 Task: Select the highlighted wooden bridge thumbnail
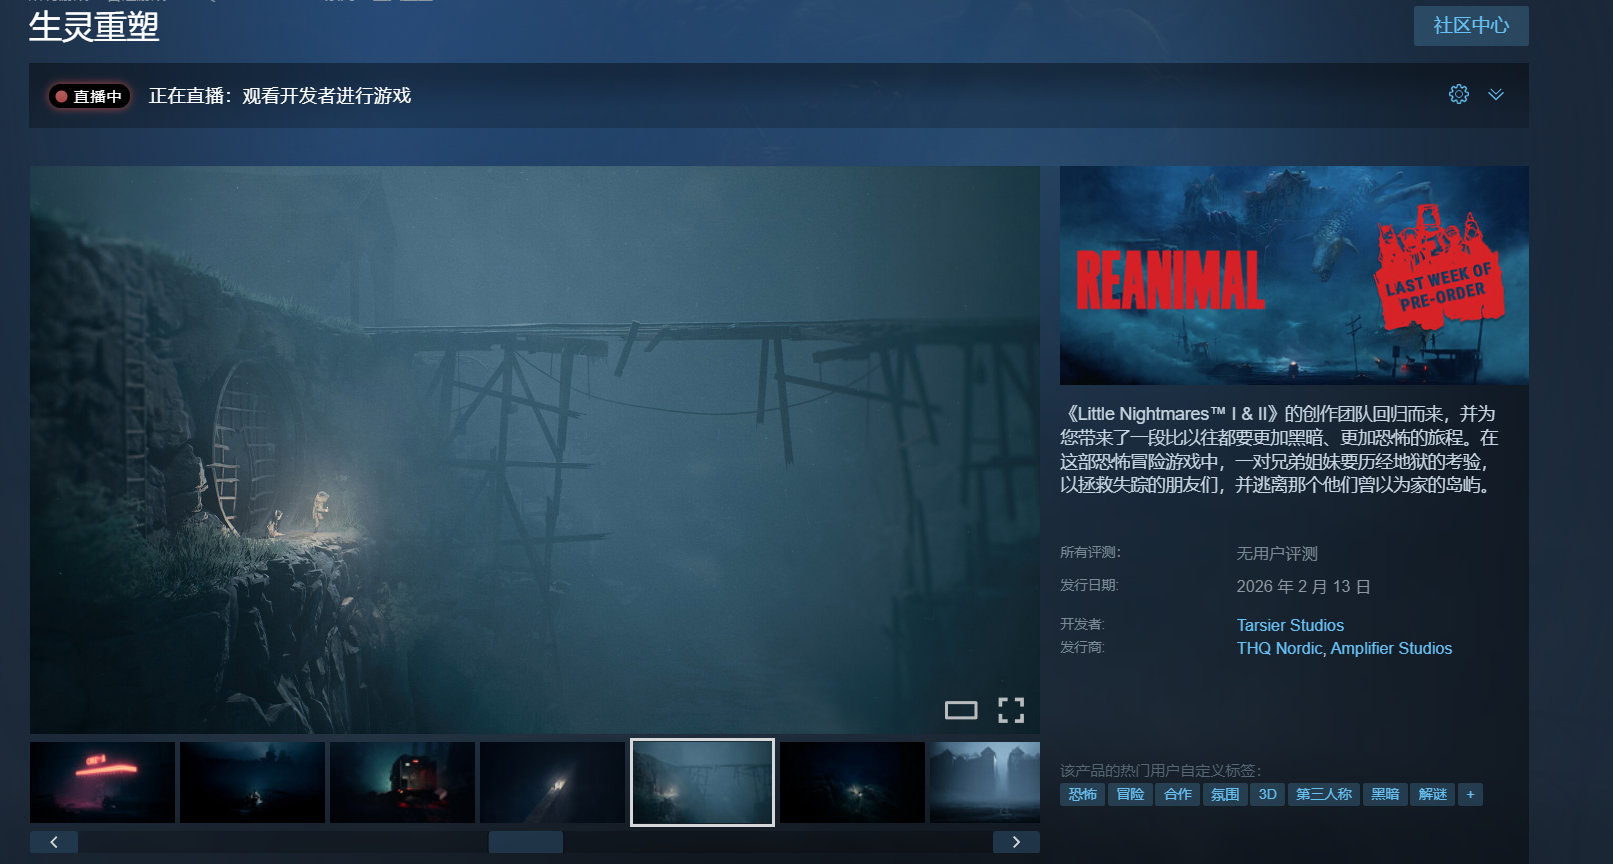point(702,782)
